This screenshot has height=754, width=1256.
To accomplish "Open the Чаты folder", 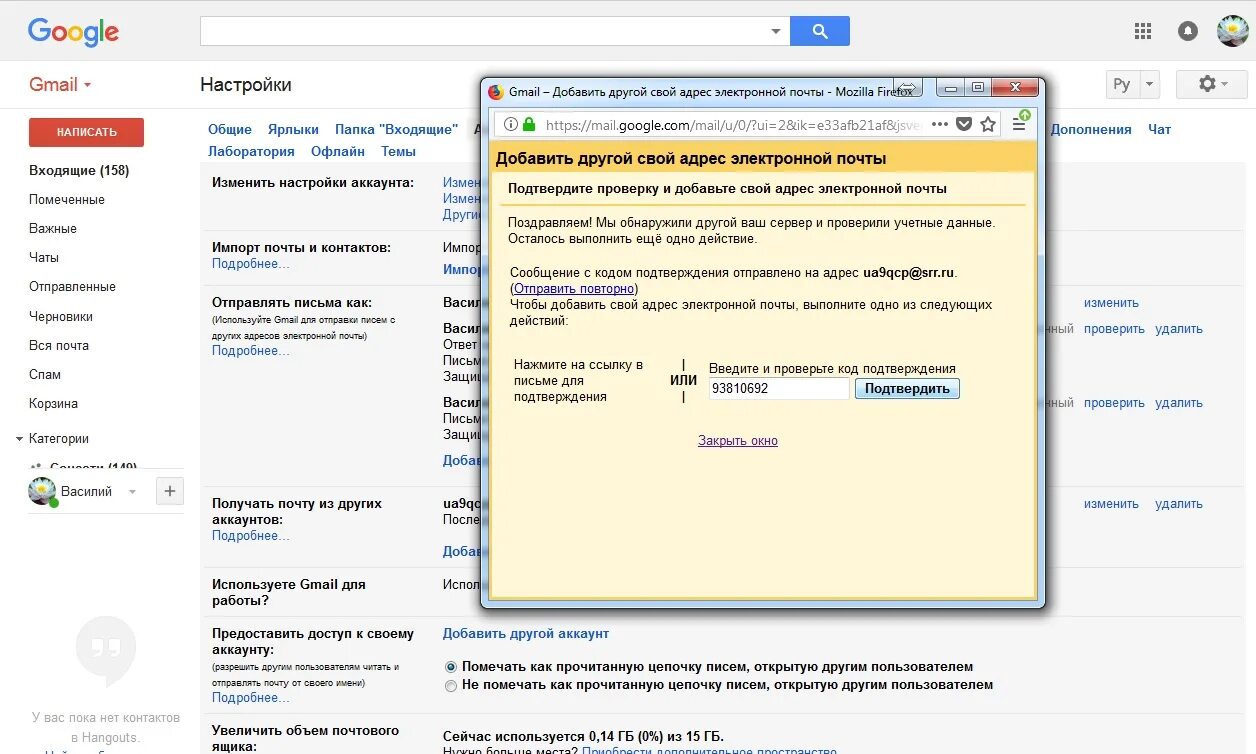I will point(44,257).
